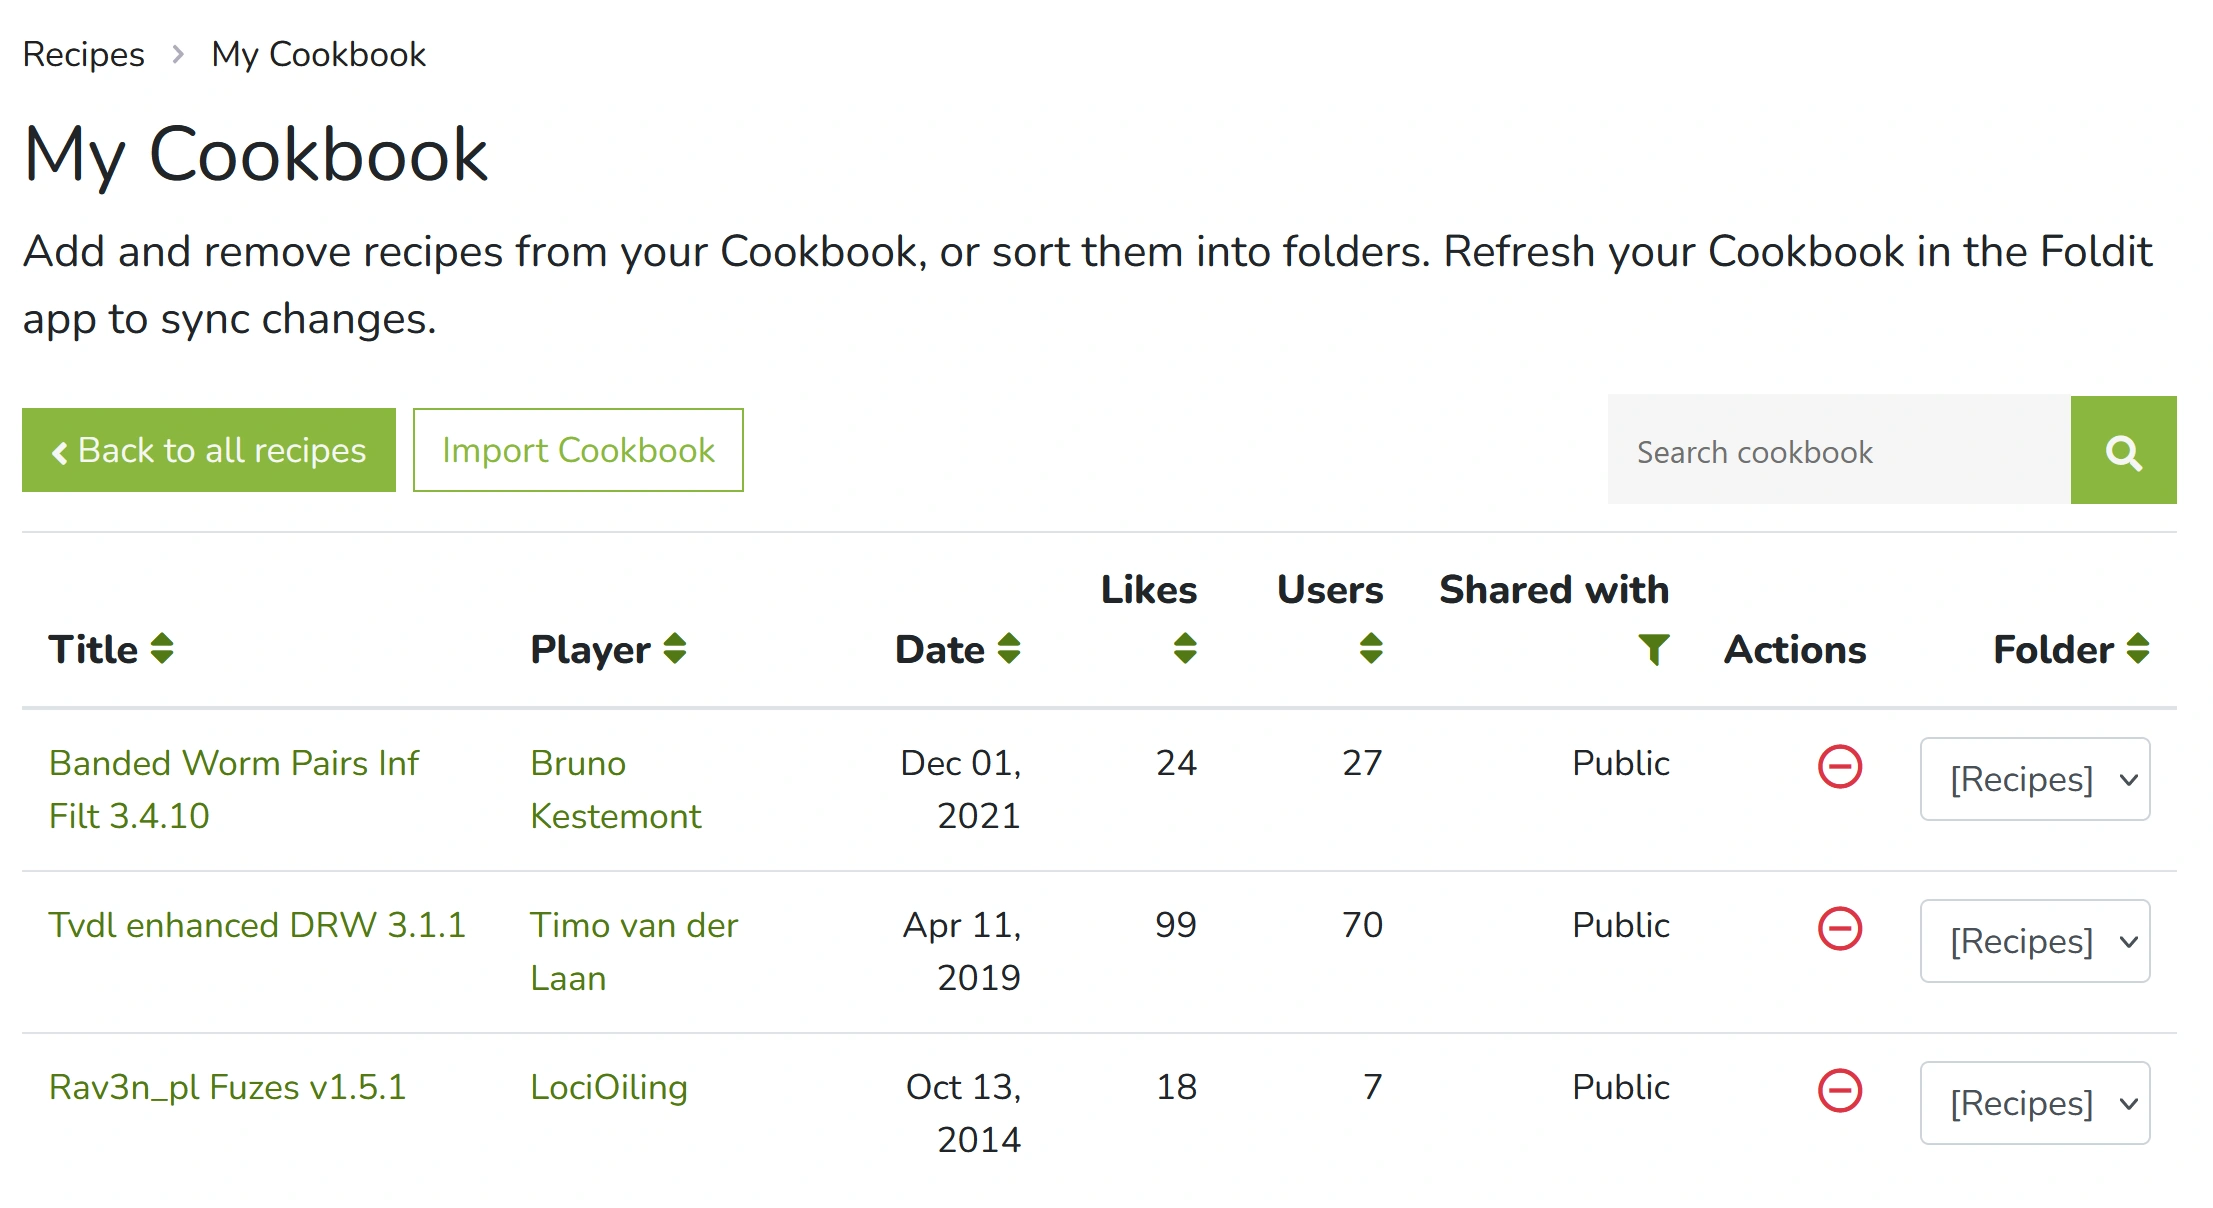Open folder dropdown for Rav3n_pl Fuzes

[2034, 1103]
